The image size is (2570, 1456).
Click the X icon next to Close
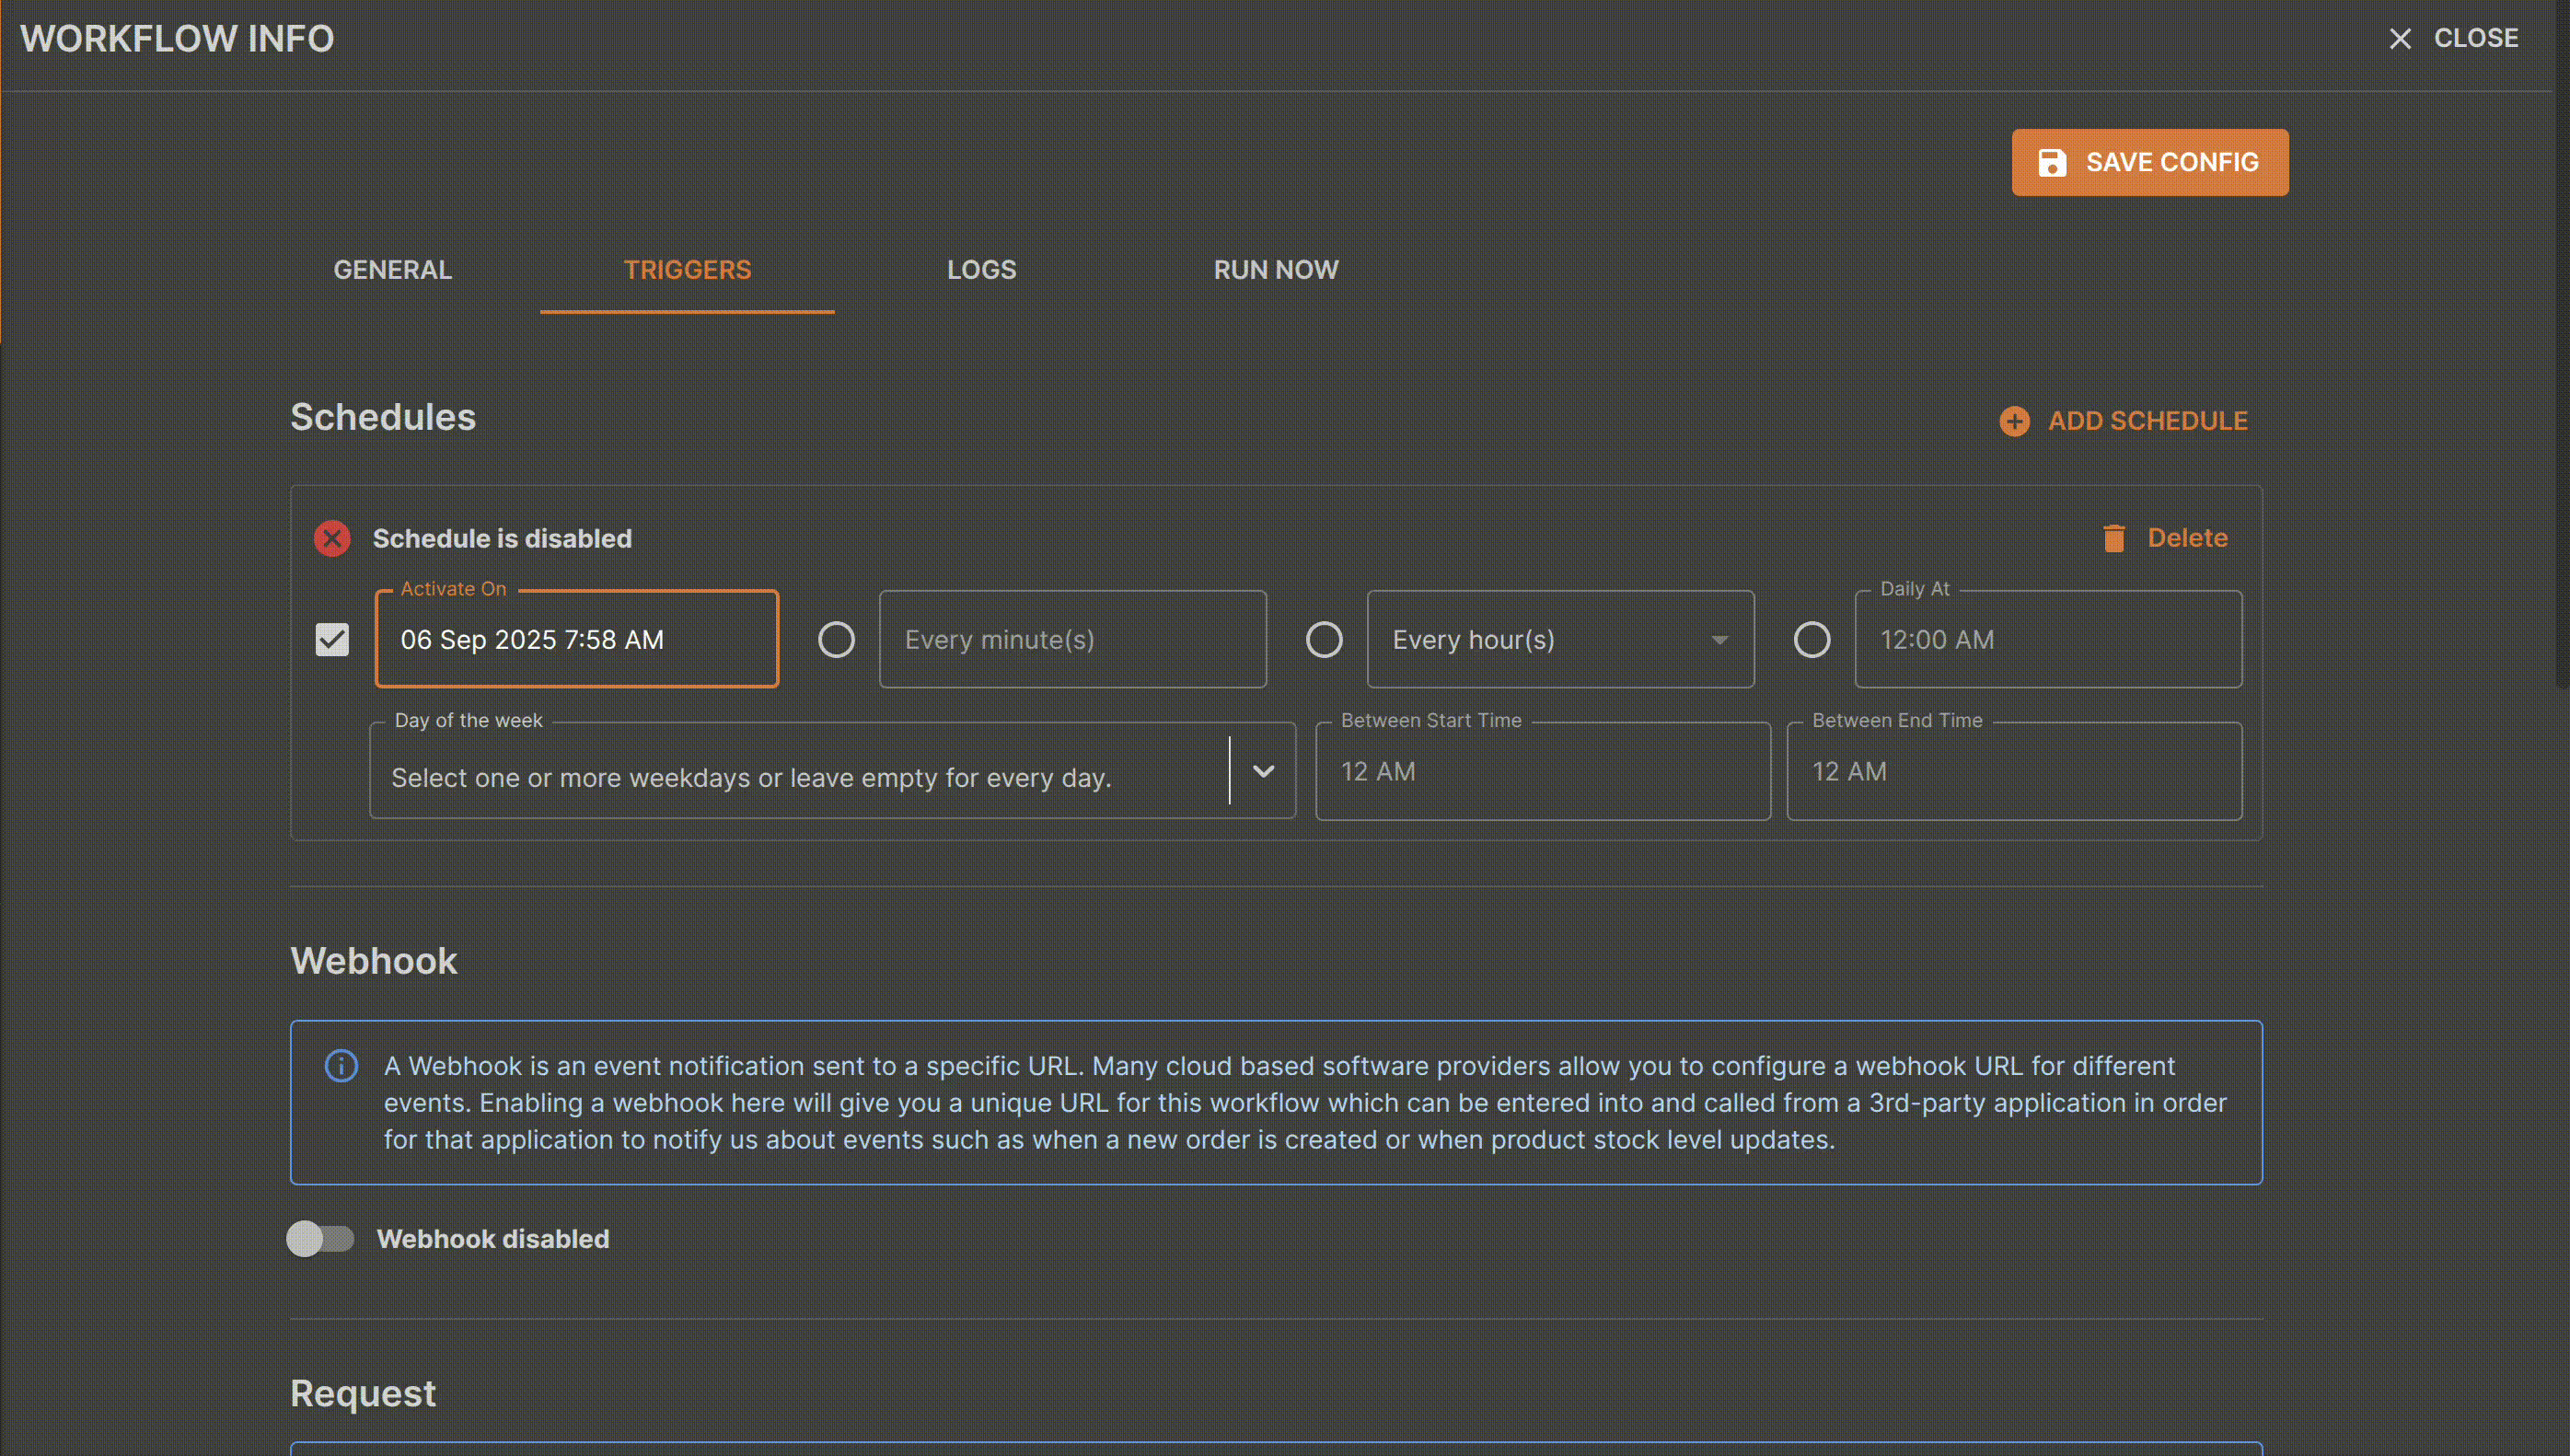pyautogui.click(x=2400, y=38)
